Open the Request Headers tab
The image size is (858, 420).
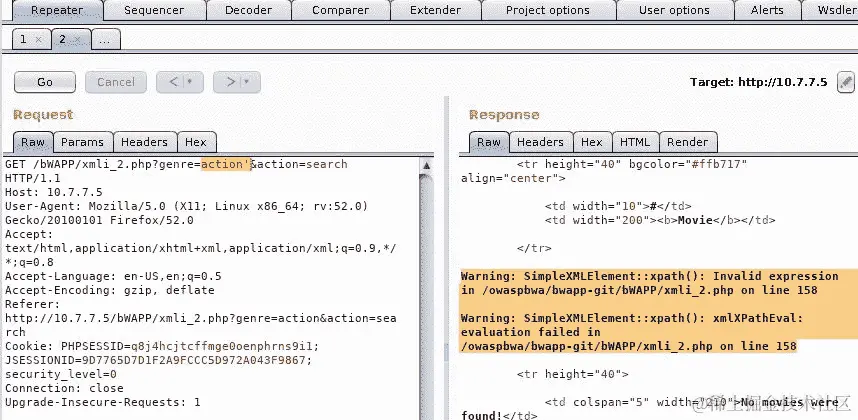pos(144,142)
